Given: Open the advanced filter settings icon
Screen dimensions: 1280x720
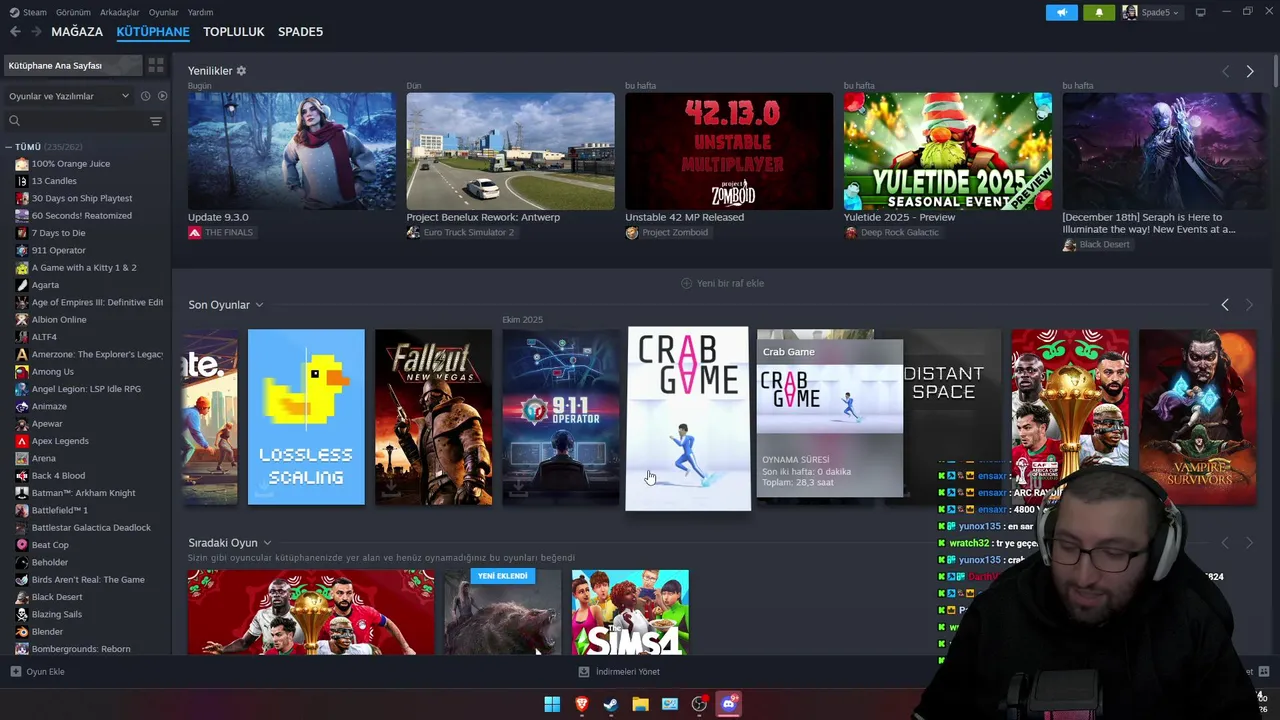Looking at the screenshot, I should coord(155,121).
